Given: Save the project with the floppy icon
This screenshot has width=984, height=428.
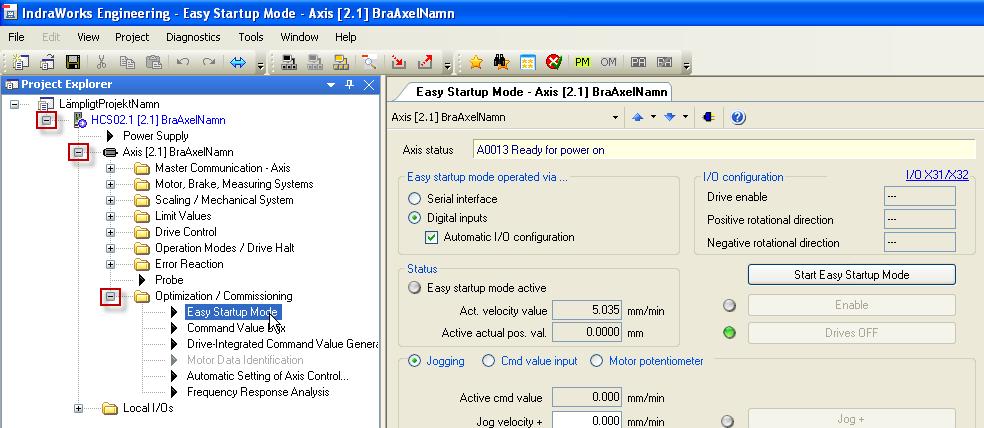Looking at the screenshot, I should click(x=73, y=62).
